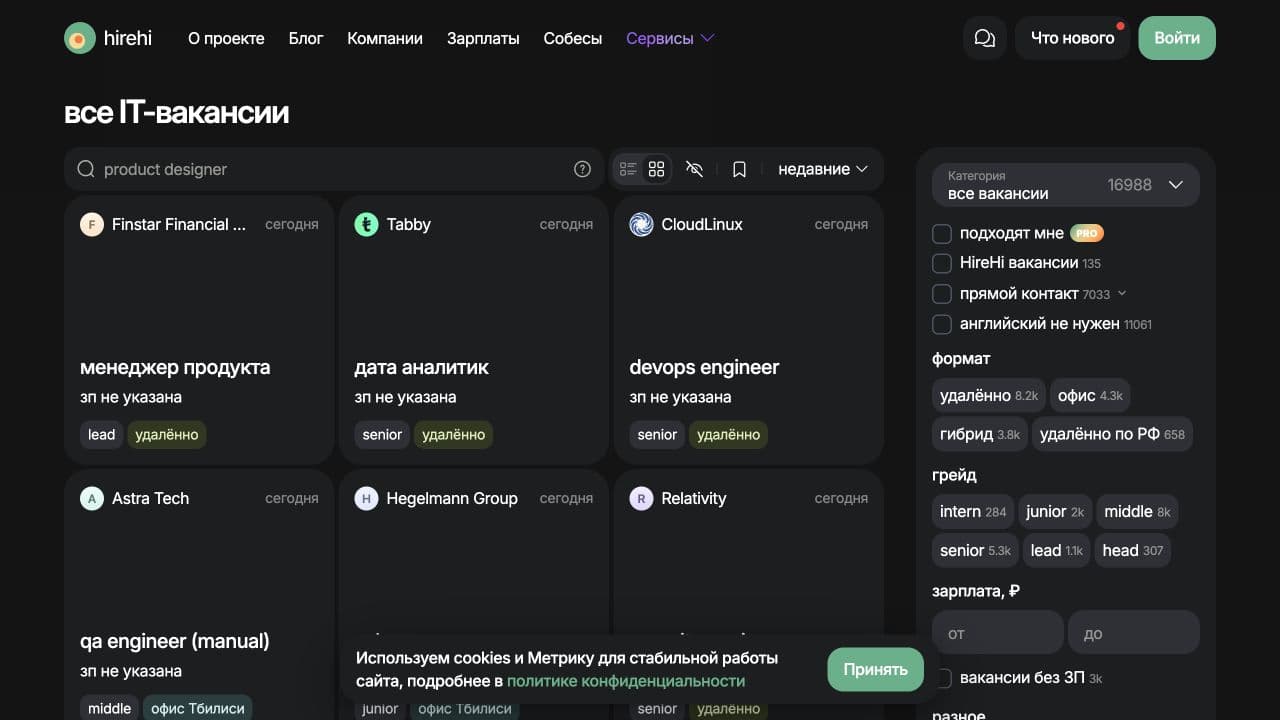1280x720 pixels.
Task: Click the hirehi logo icon
Action: [80, 38]
